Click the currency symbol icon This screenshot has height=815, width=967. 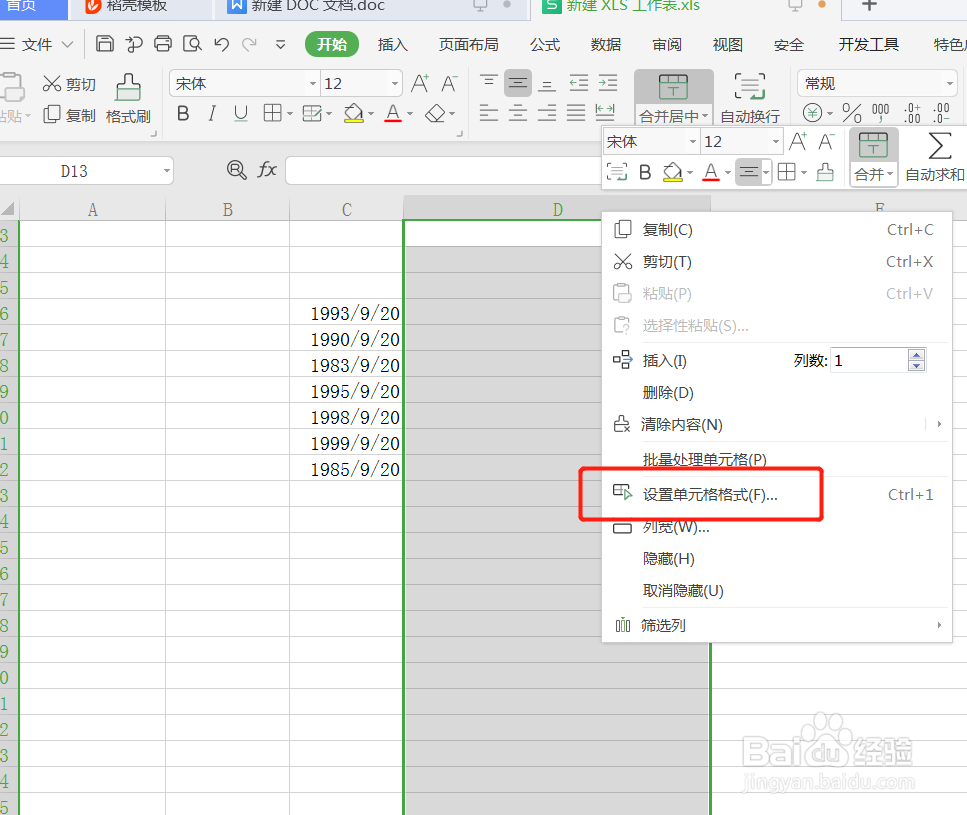812,113
